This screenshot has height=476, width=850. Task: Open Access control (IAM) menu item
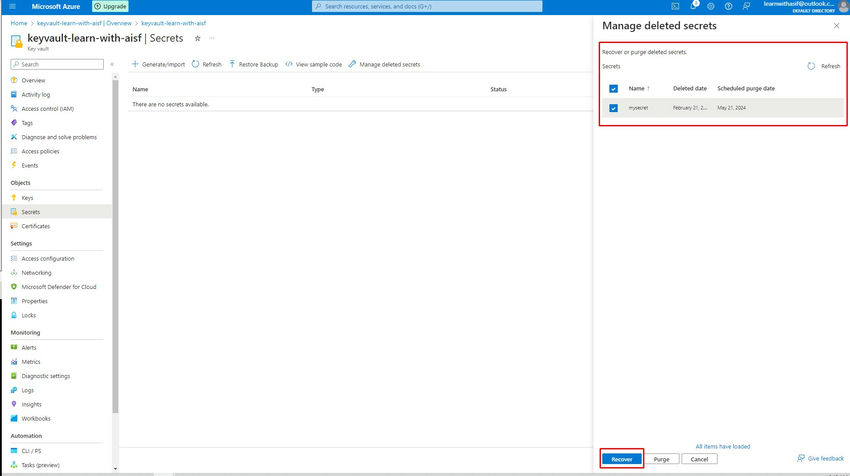click(47, 108)
